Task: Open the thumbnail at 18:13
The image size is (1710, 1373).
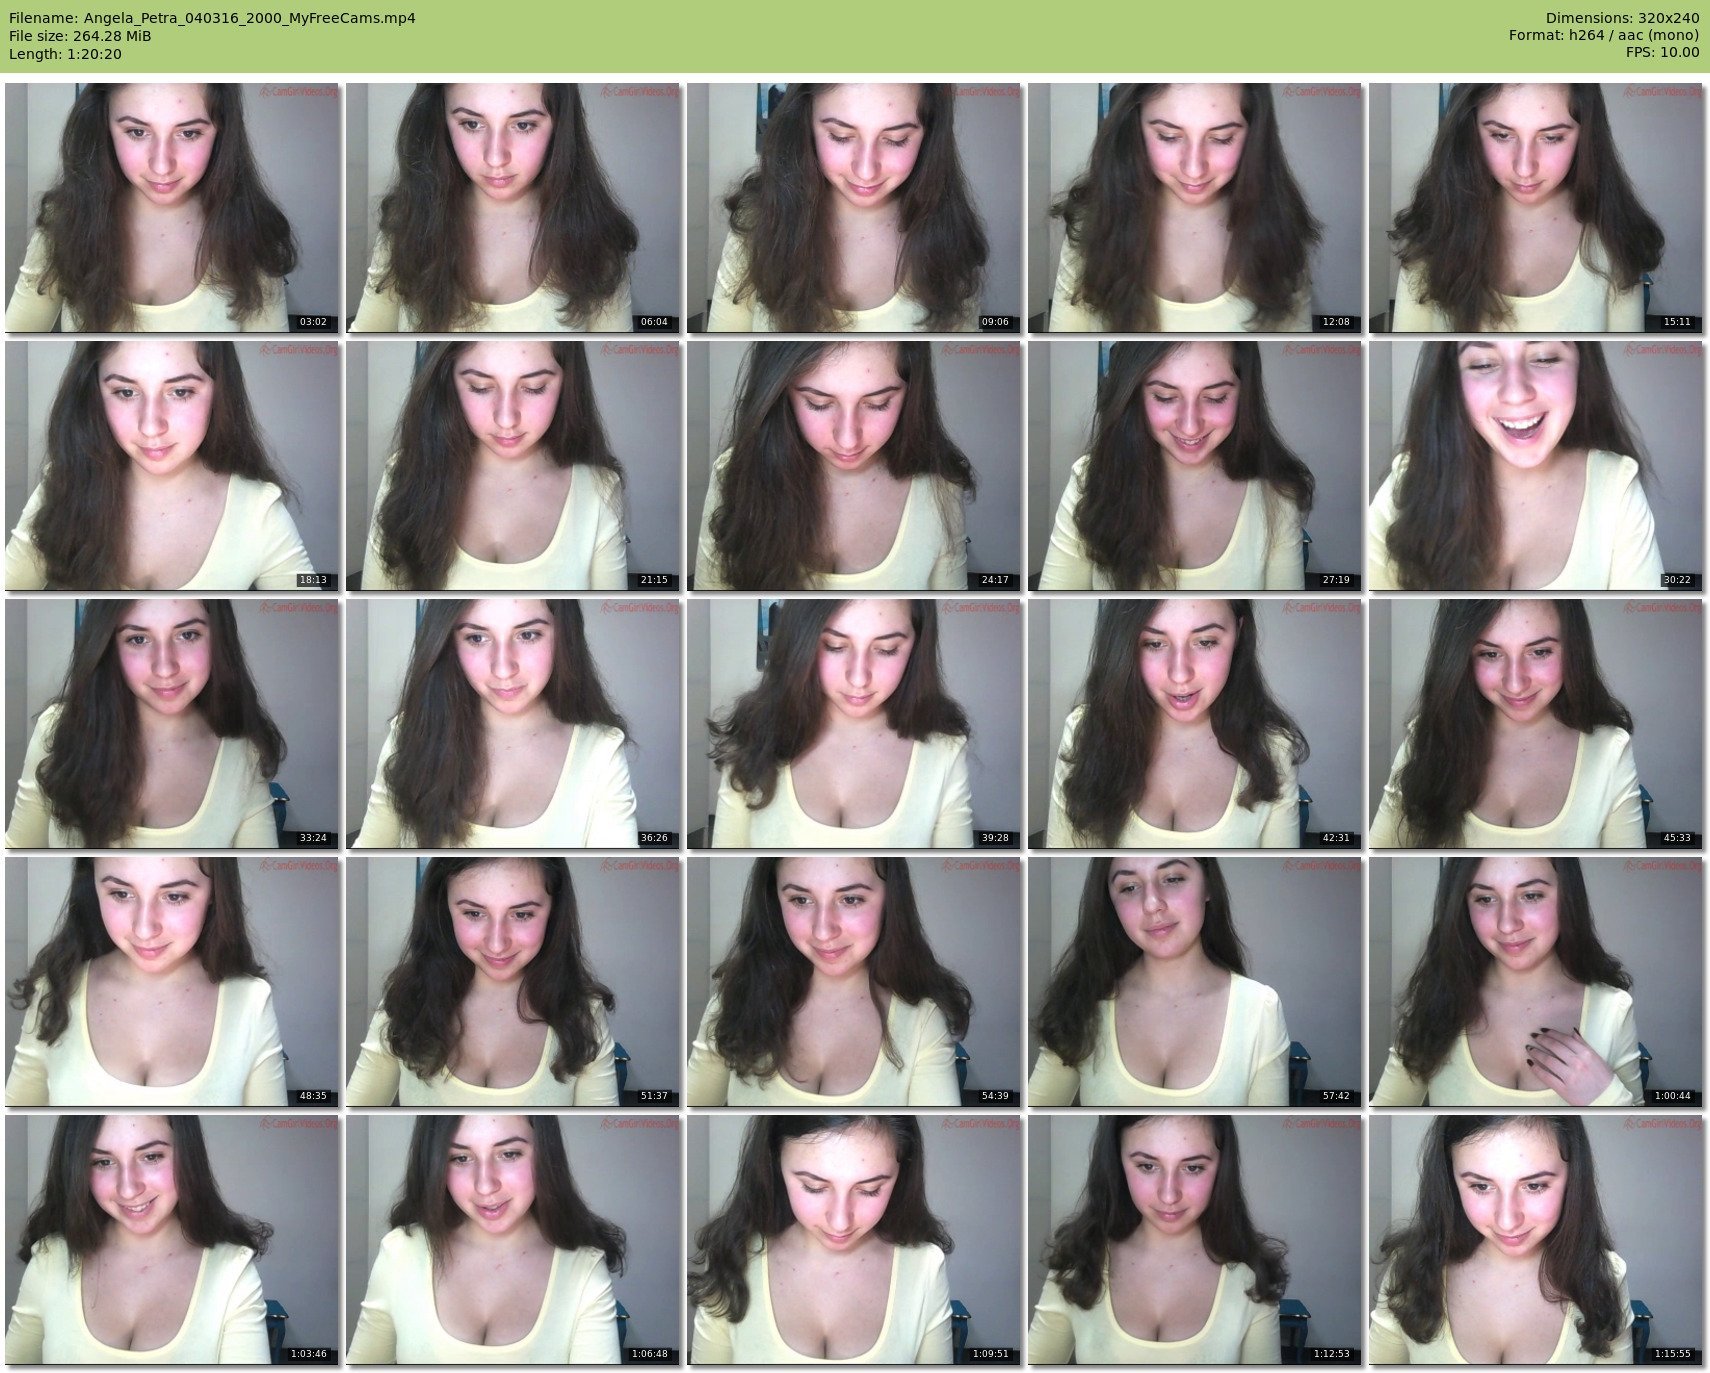Action: (172, 465)
